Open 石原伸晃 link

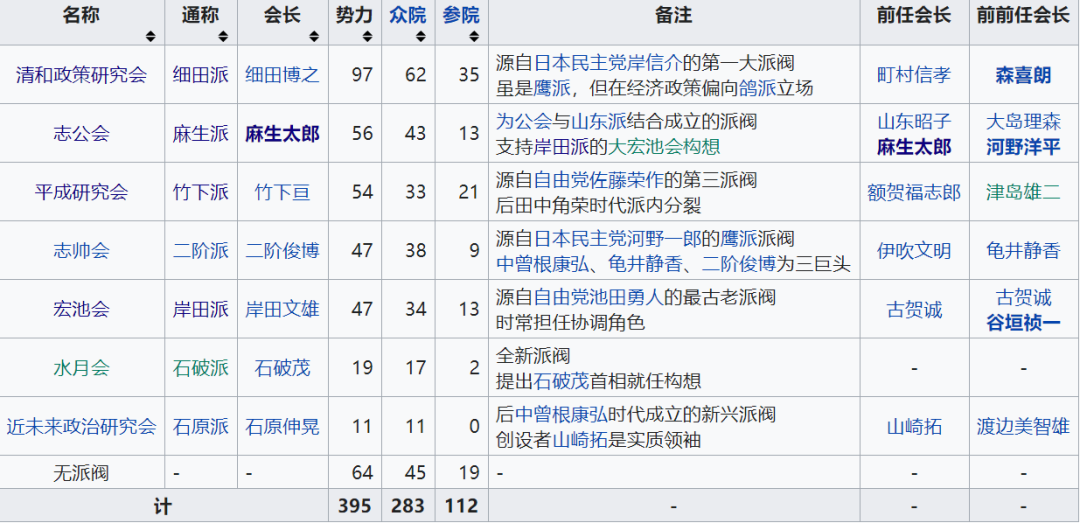[282, 426]
